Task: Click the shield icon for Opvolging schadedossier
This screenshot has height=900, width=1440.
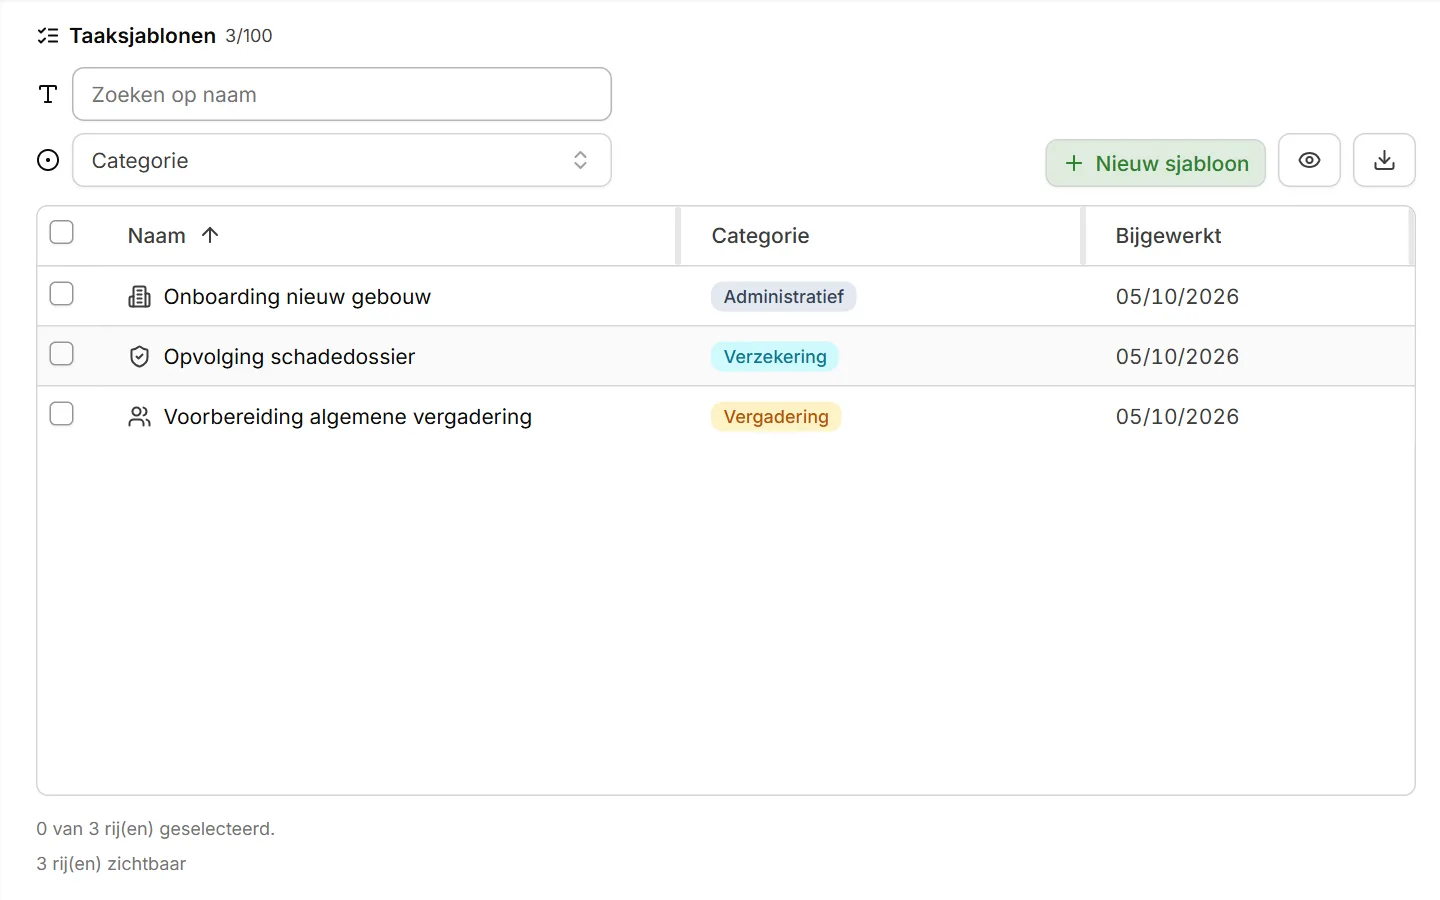Action: [140, 357]
